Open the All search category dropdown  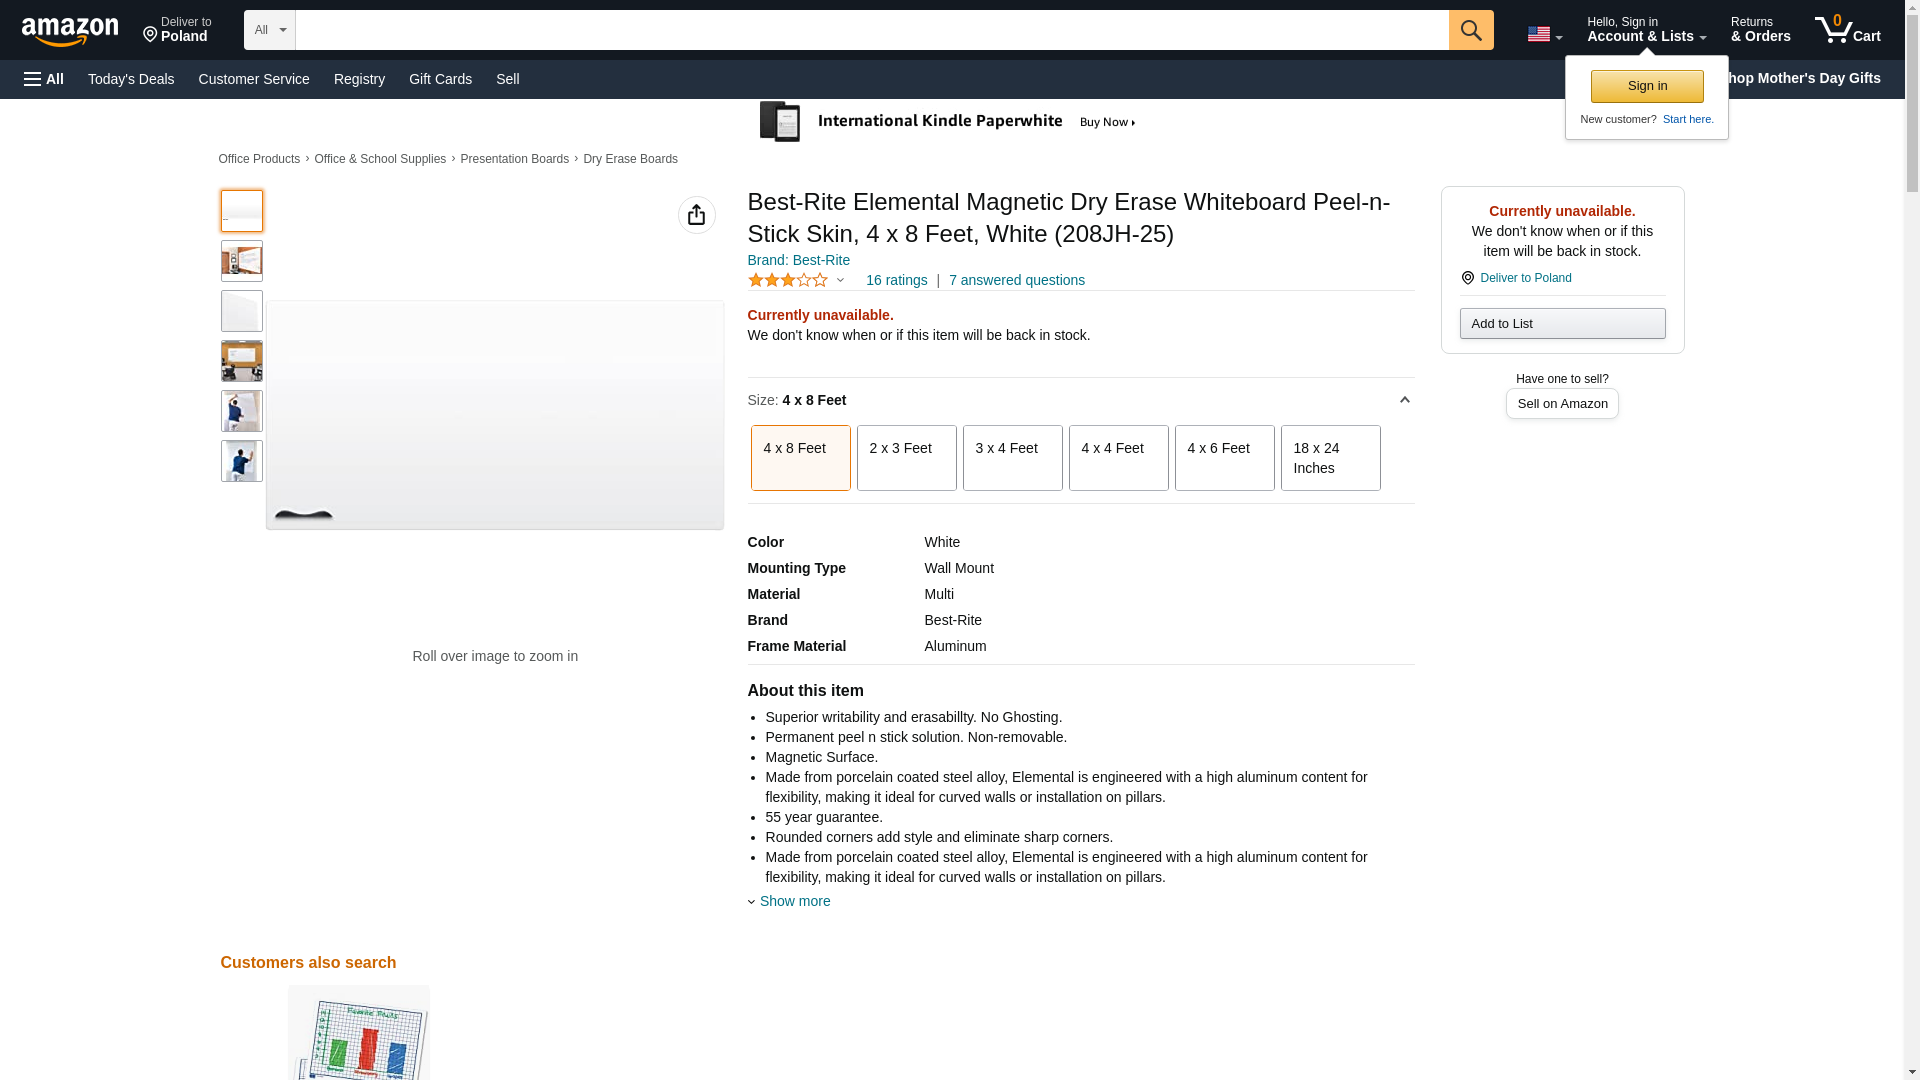pos(269,30)
